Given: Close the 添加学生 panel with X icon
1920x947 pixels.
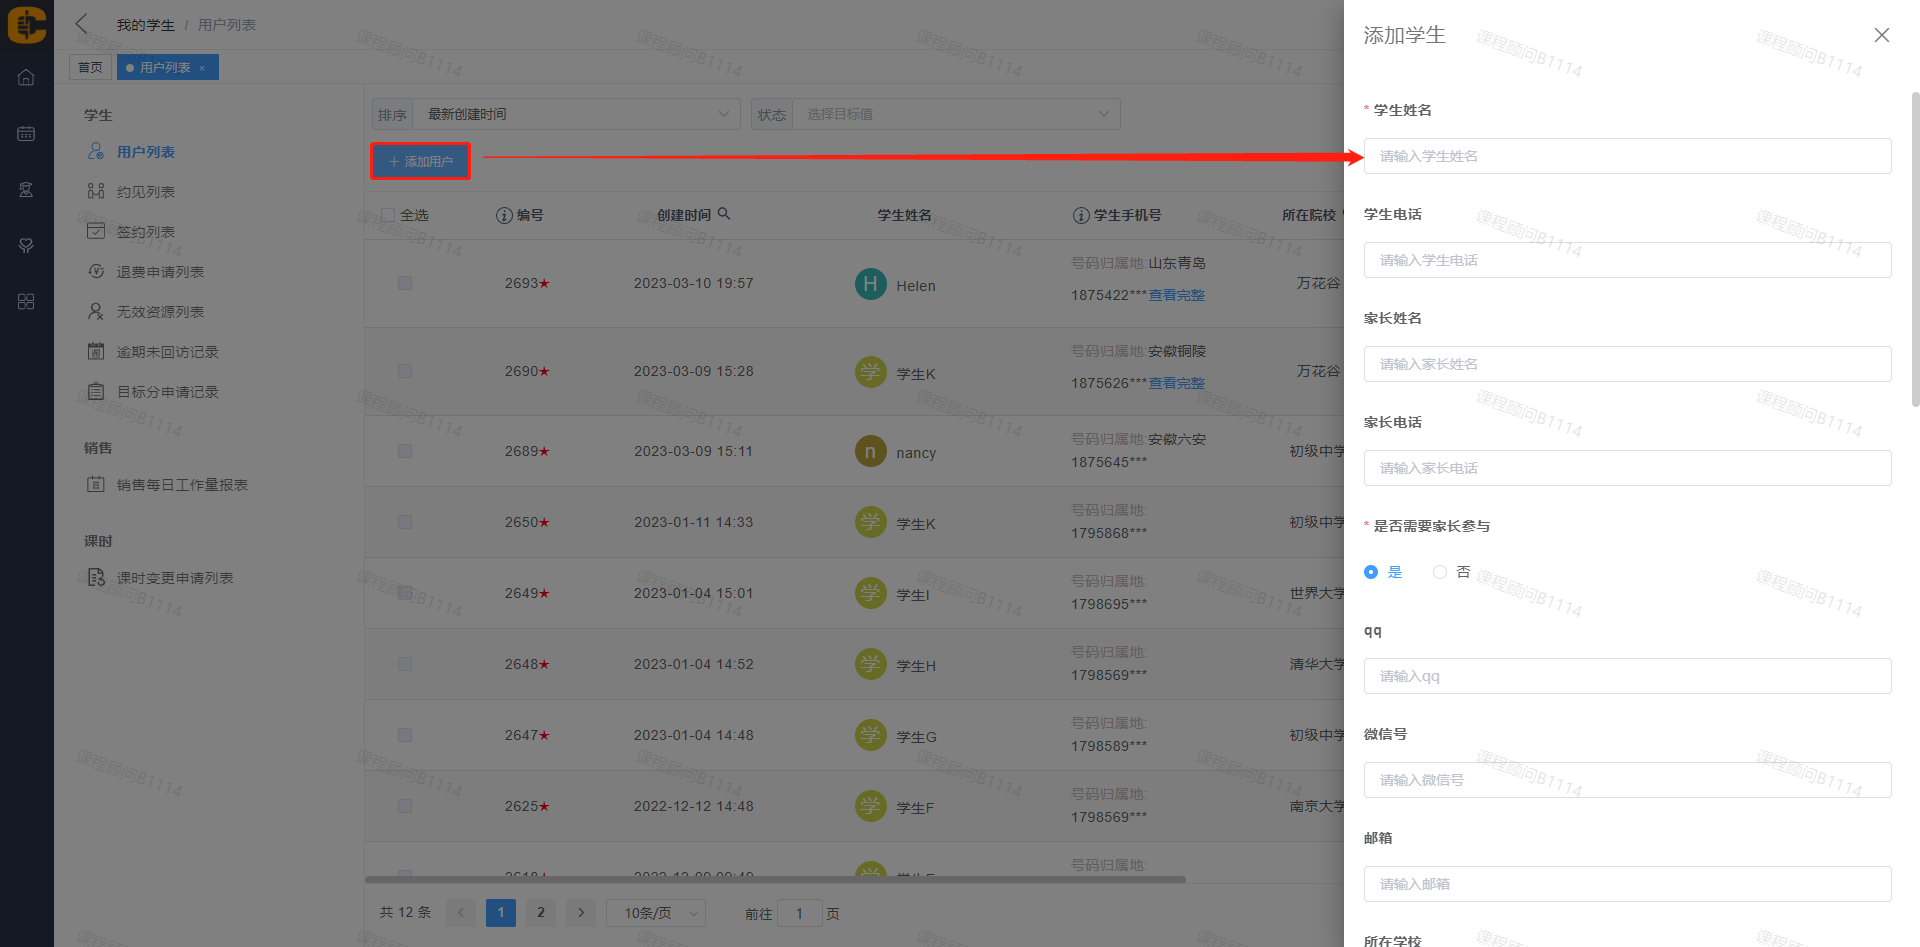Looking at the screenshot, I should tap(1881, 35).
